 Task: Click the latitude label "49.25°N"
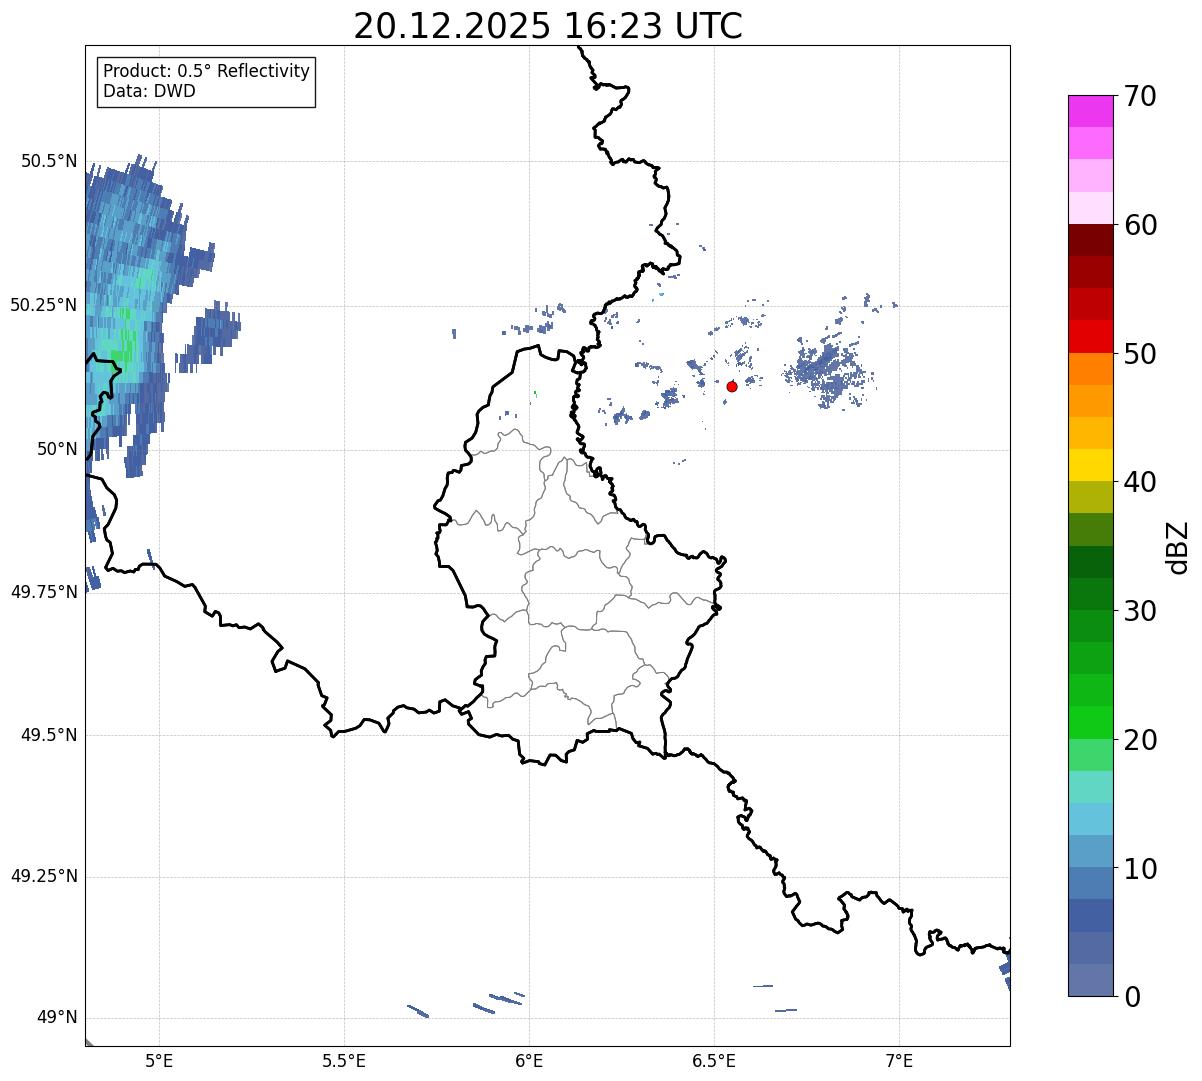click(44, 876)
